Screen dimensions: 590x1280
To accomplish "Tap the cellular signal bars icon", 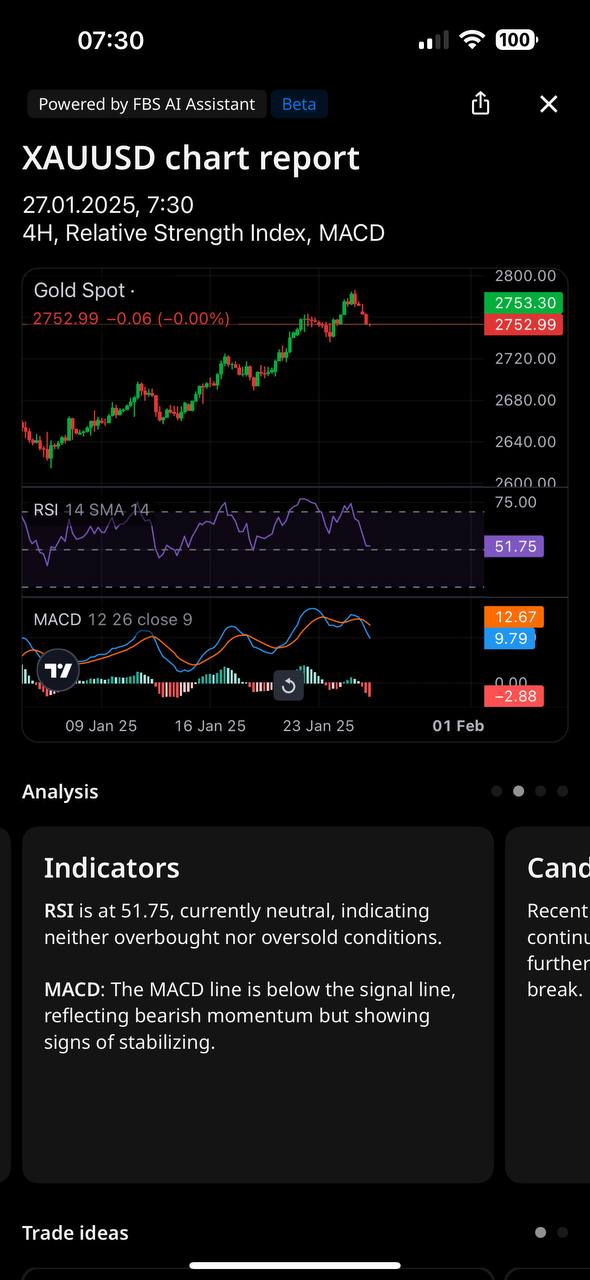I will [x=433, y=41].
